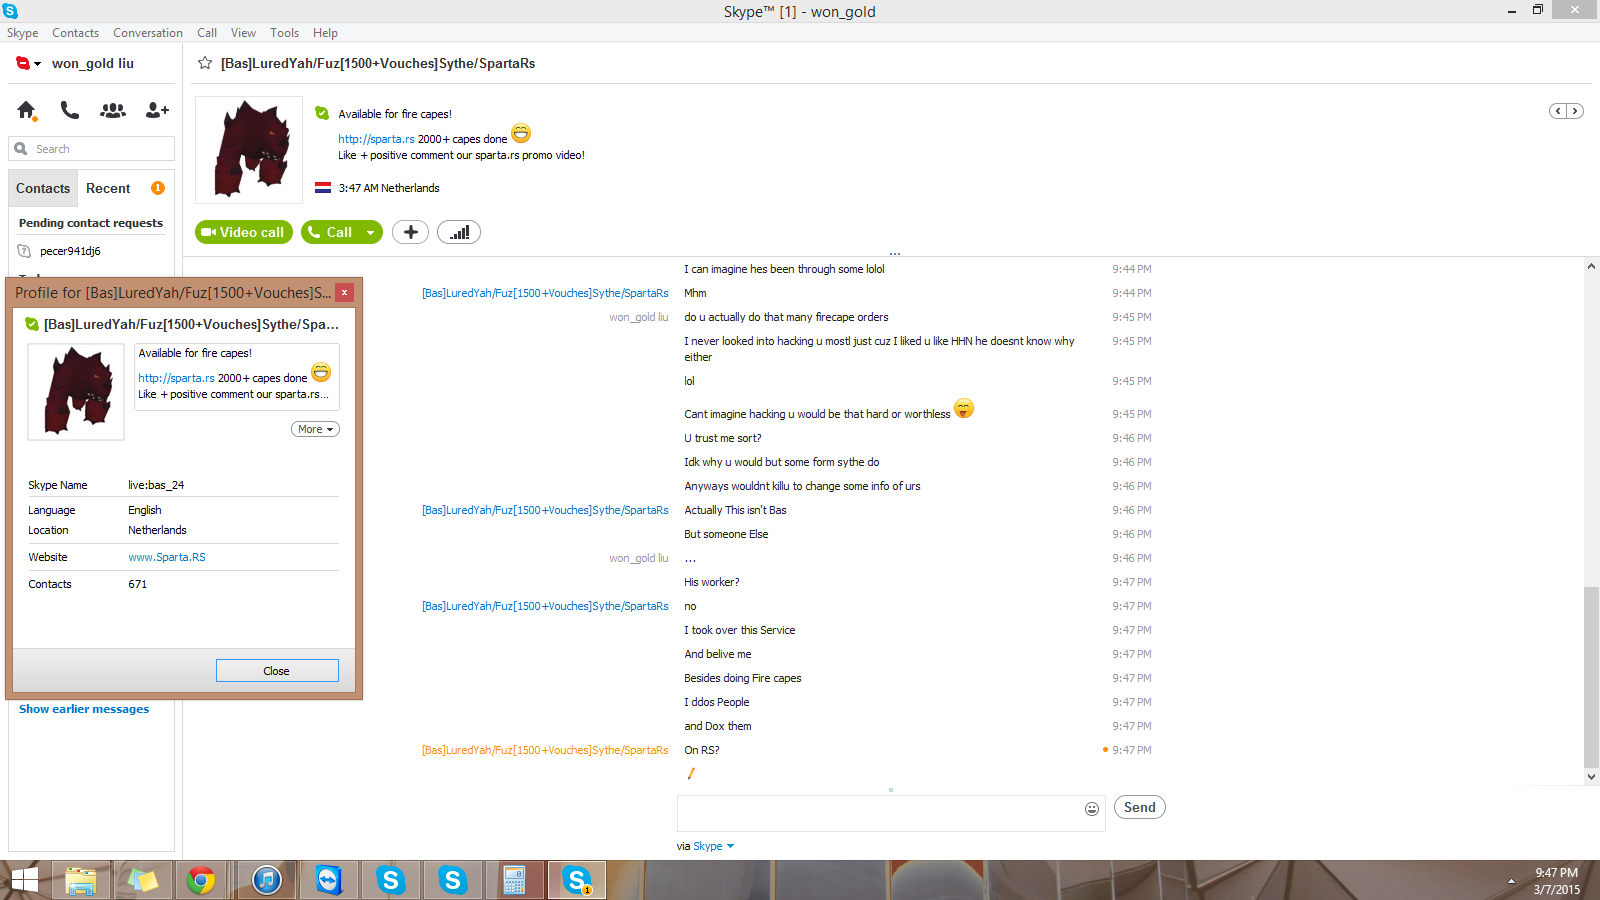
Task: Click Show earlier messages link
Action: click(x=84, y=709)
